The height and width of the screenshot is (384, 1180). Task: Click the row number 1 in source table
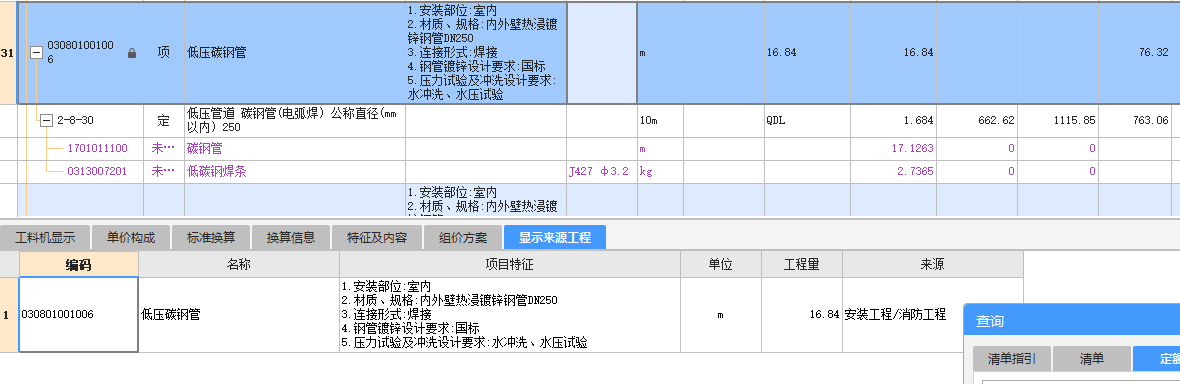tap(9, 315)
